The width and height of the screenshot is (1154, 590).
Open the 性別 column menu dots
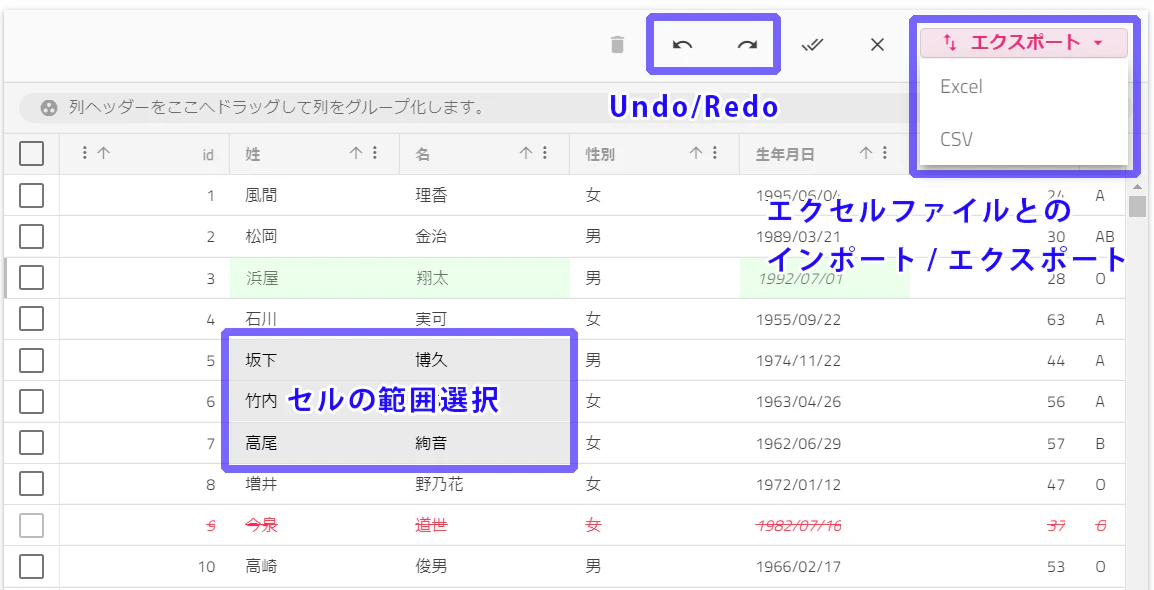click(715, 153)
